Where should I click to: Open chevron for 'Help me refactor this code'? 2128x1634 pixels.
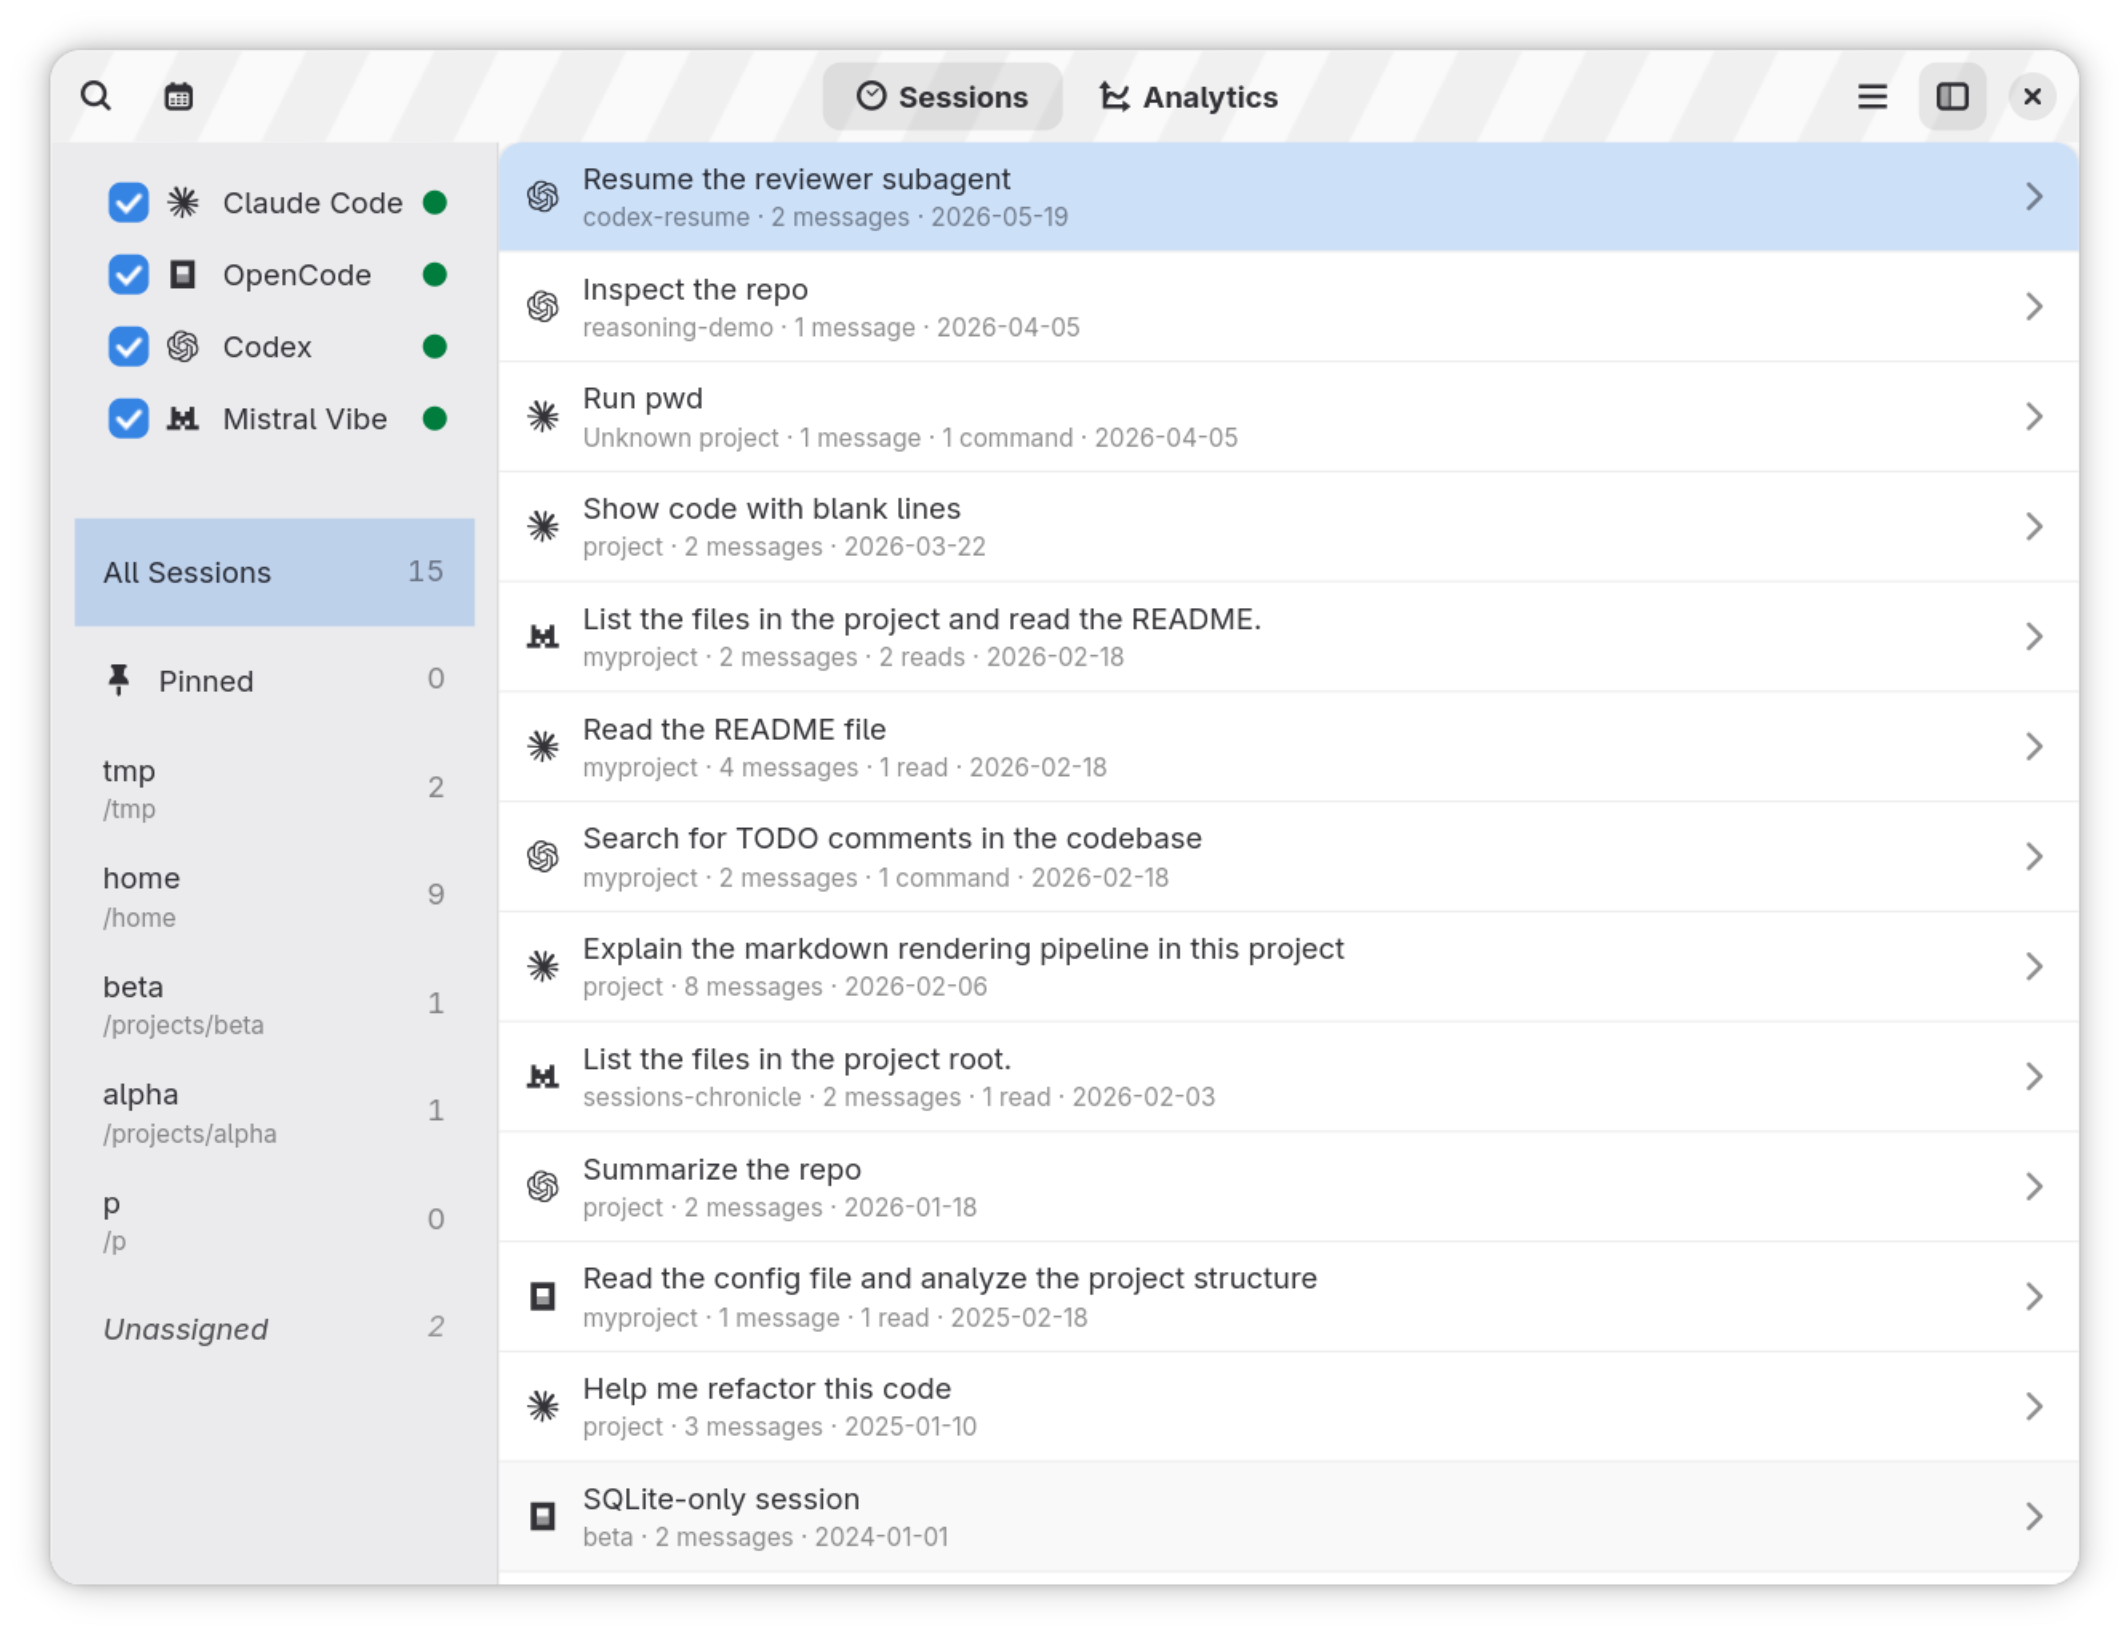click(2033, 1407)
